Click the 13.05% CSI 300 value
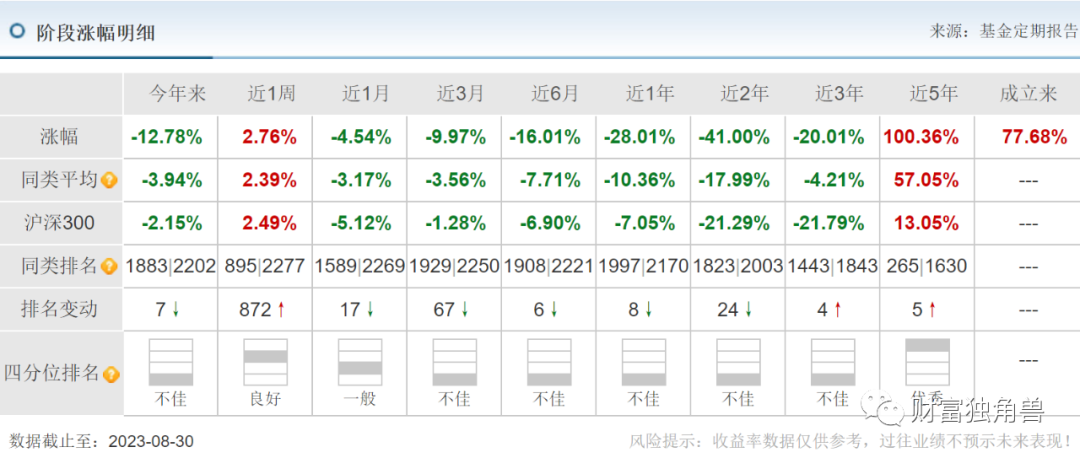1080x458 pixels. point(926,223)
